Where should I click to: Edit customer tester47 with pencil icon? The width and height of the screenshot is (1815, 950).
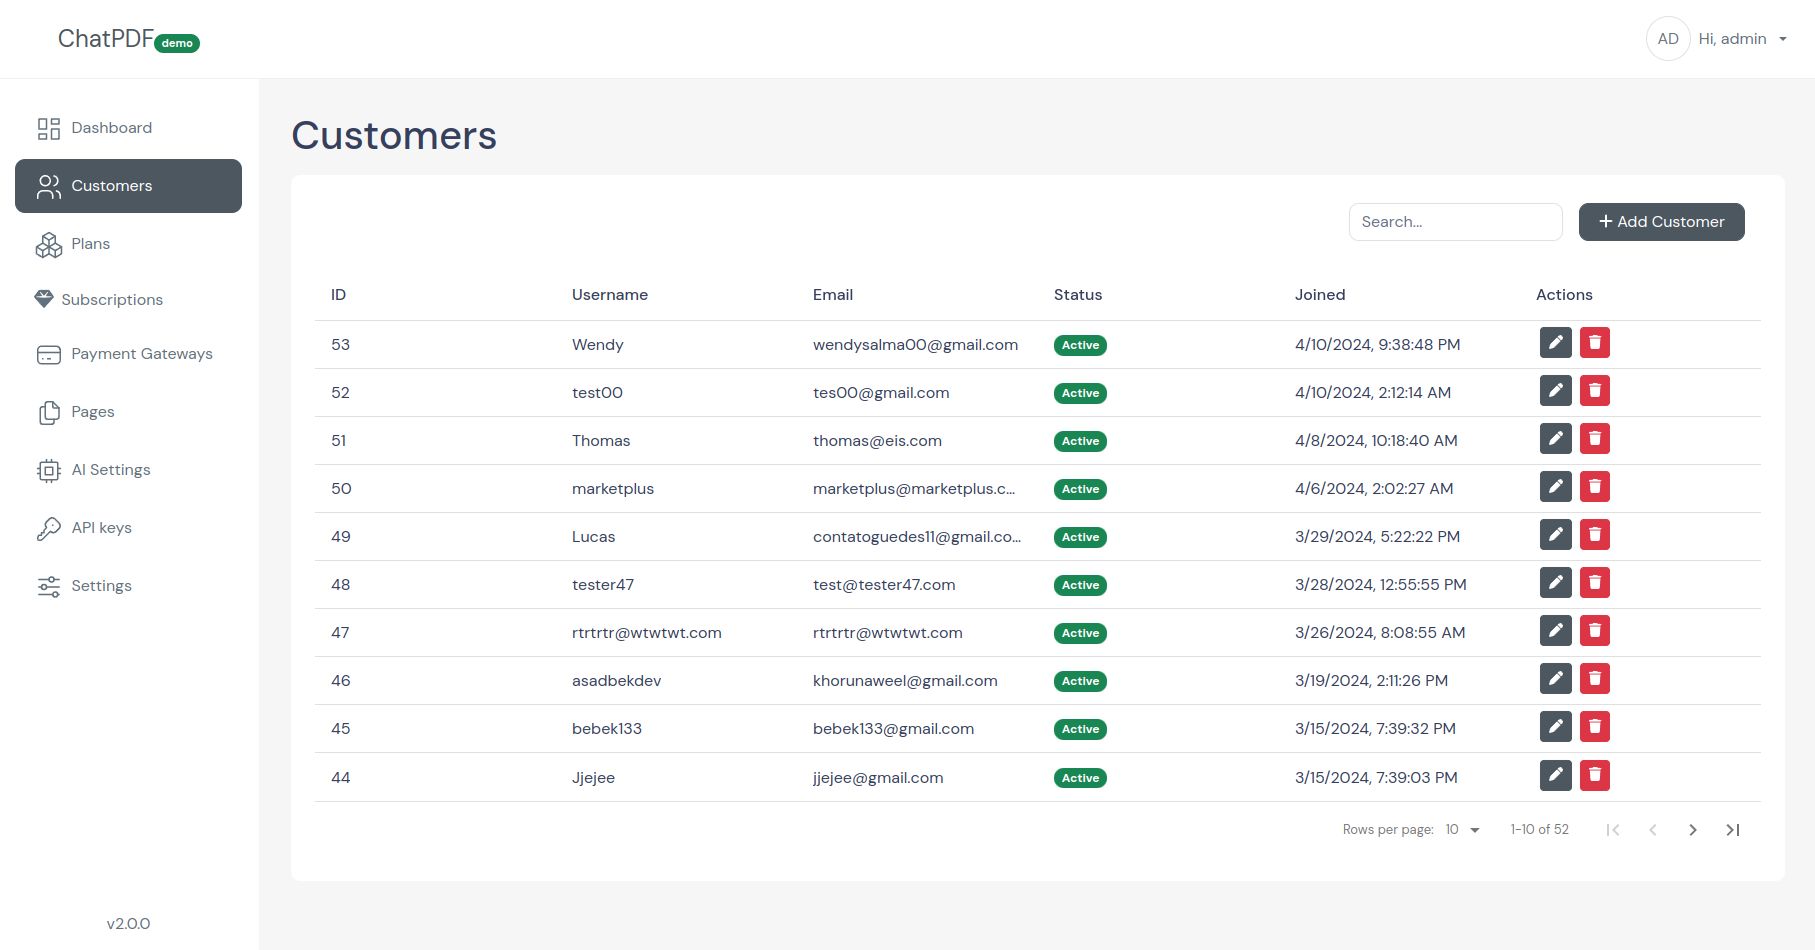pyautogui.click(x=1555, y=583)
